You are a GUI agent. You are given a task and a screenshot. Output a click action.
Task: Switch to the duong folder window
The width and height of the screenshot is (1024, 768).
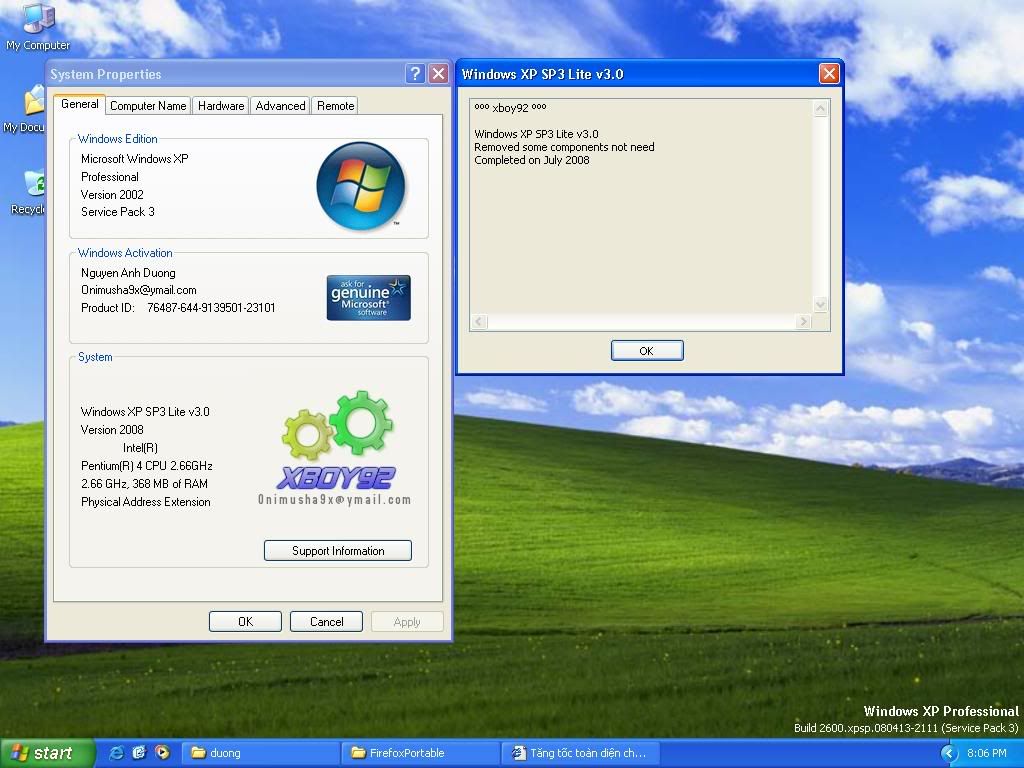pyautogui.click(x=260, y=753)
